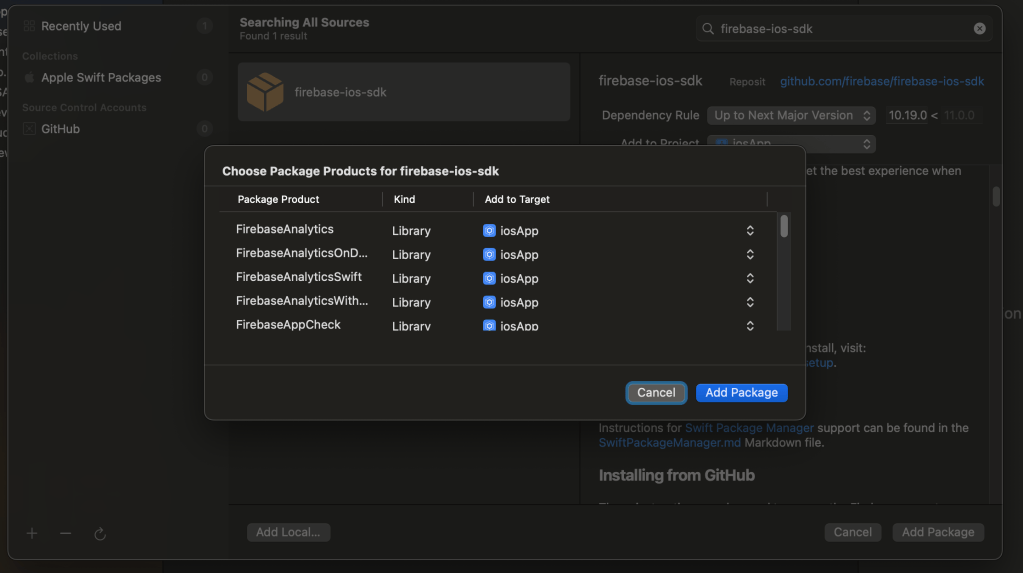
Task: Click the Add to Target column header
Action: [x=517, y=200]
